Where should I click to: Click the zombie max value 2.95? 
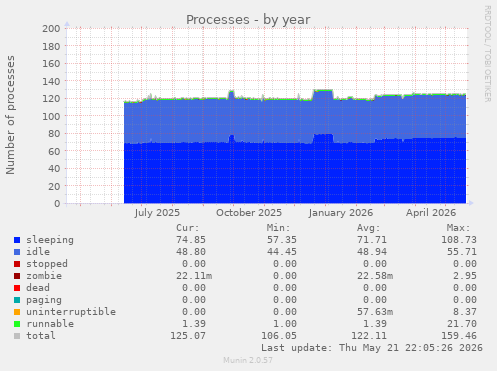[465, 276]
